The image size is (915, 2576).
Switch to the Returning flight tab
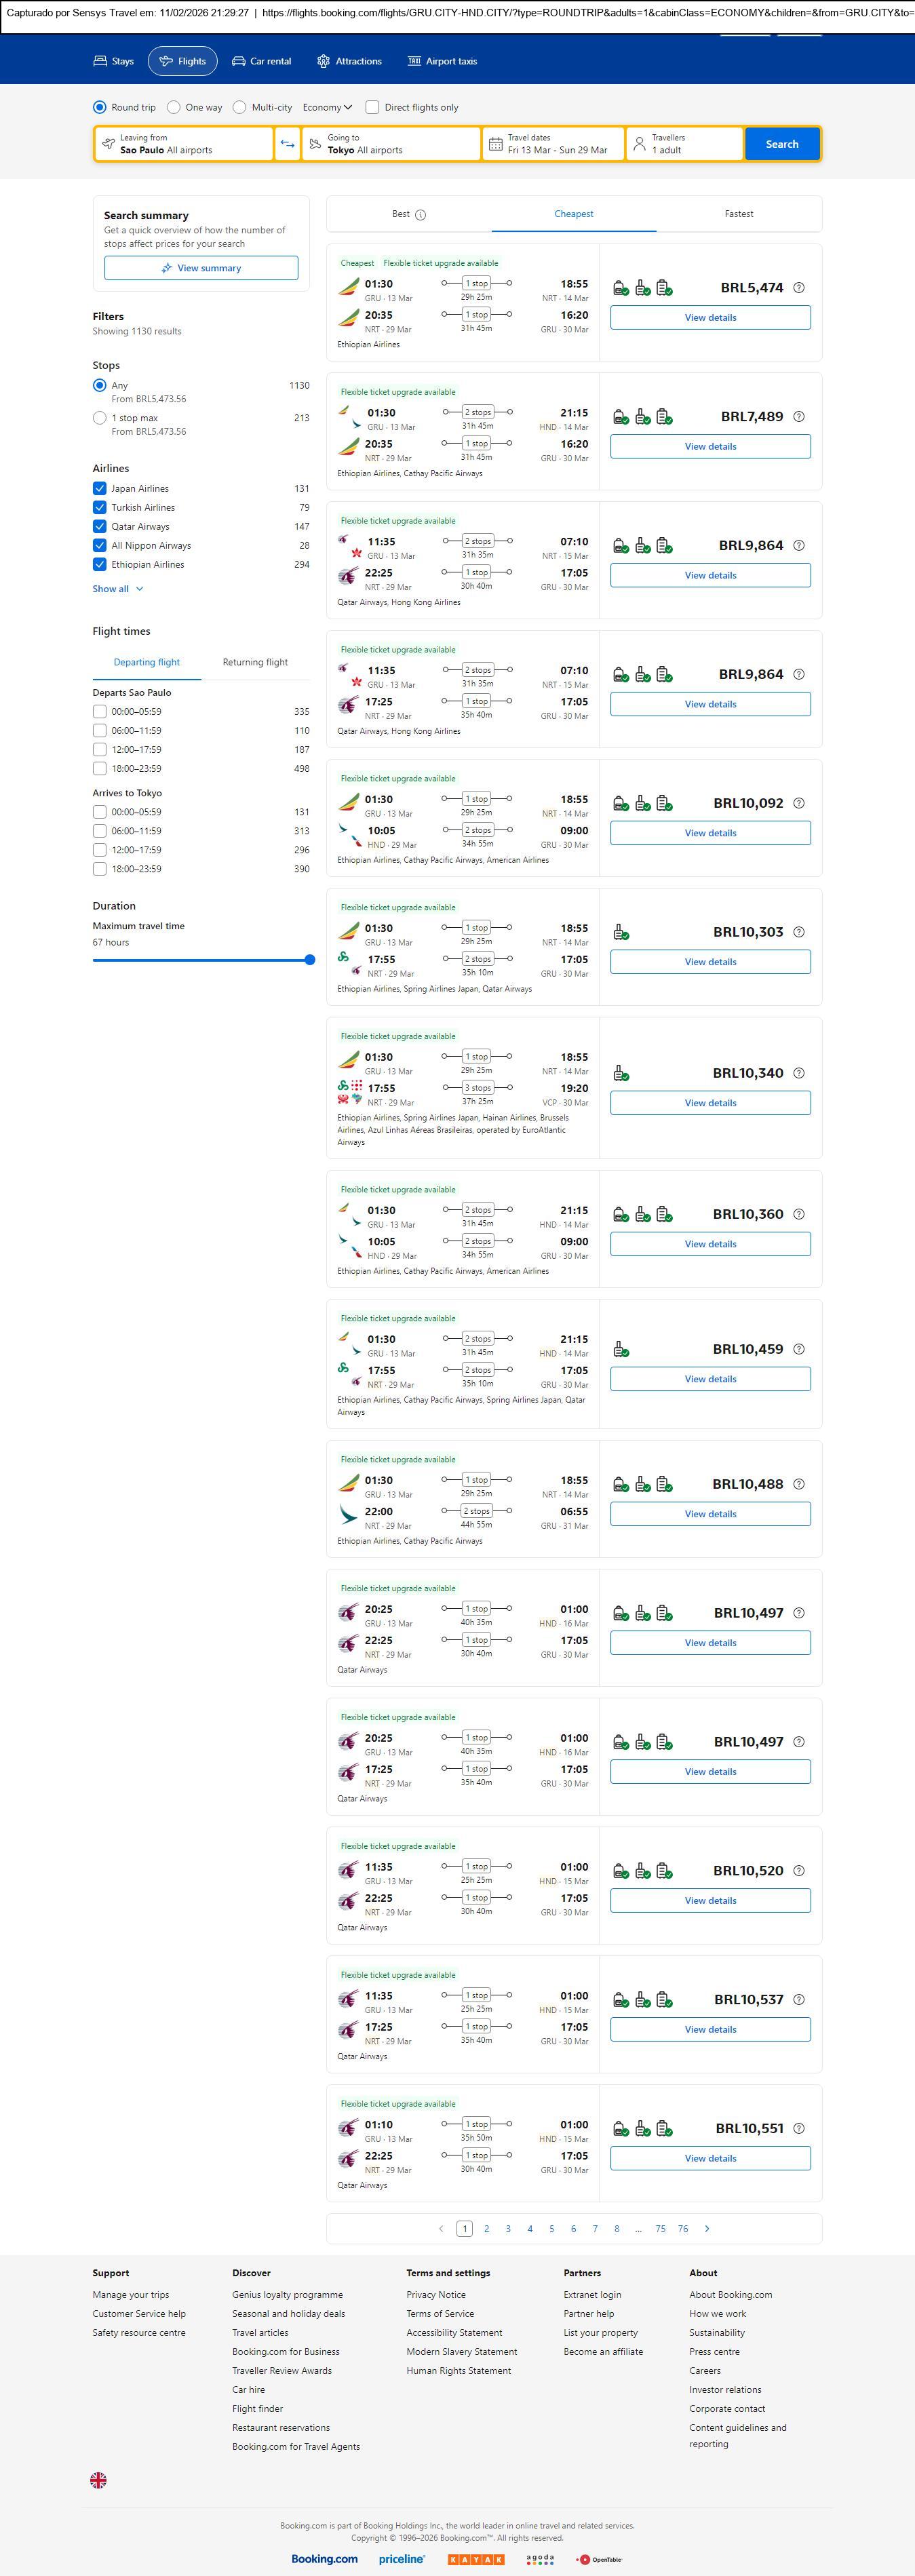[255, 662]
